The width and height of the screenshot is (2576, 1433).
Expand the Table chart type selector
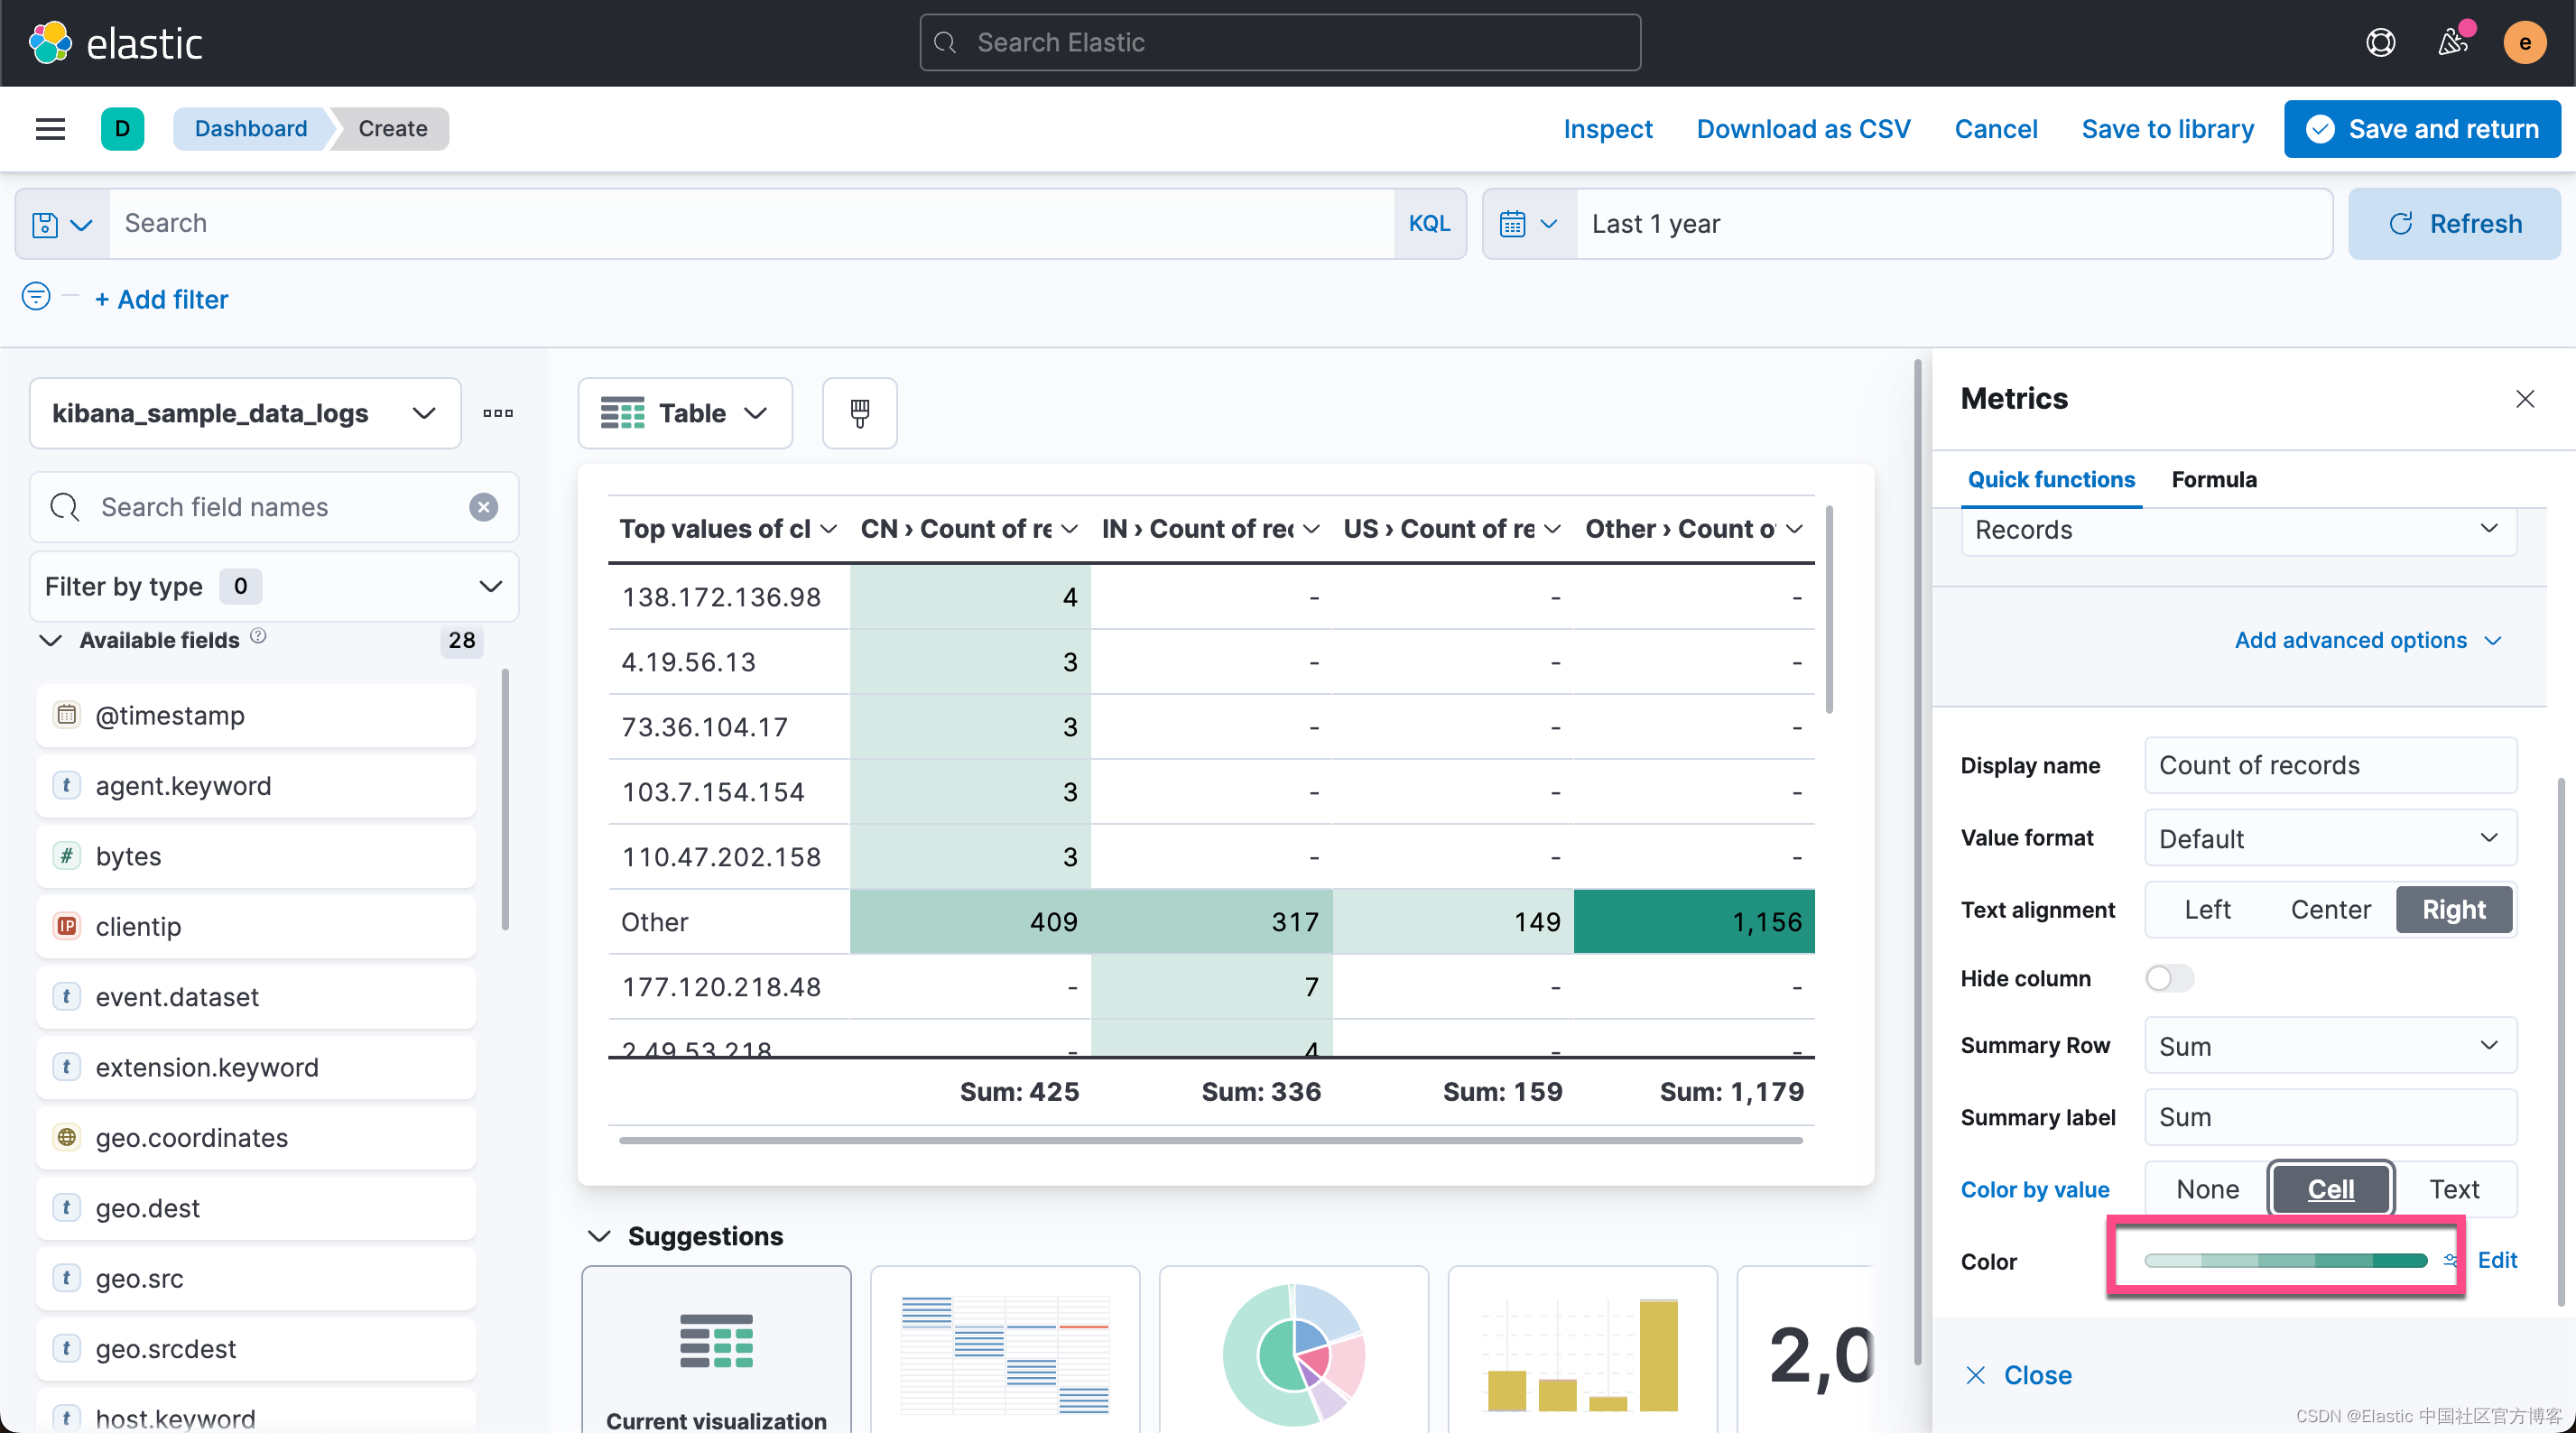pos(685,413)
